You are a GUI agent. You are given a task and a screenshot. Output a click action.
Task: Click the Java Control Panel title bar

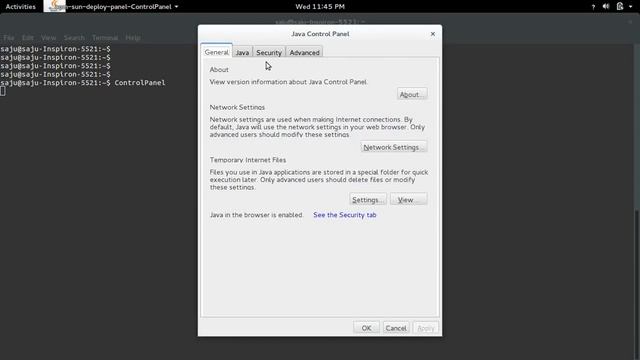pos(320,34)
